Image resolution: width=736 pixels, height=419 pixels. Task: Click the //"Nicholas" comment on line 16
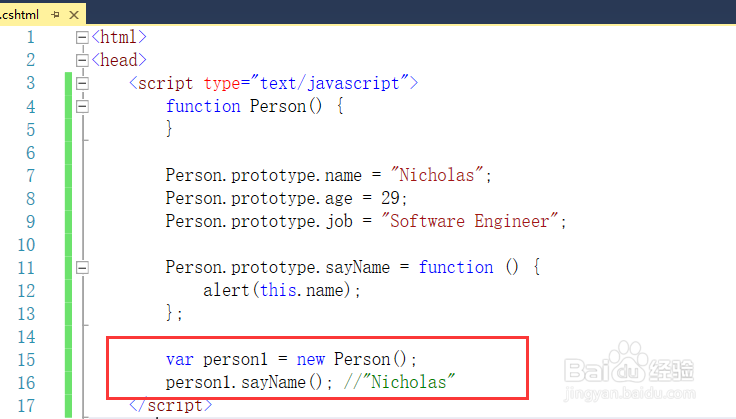coord(399,382)
